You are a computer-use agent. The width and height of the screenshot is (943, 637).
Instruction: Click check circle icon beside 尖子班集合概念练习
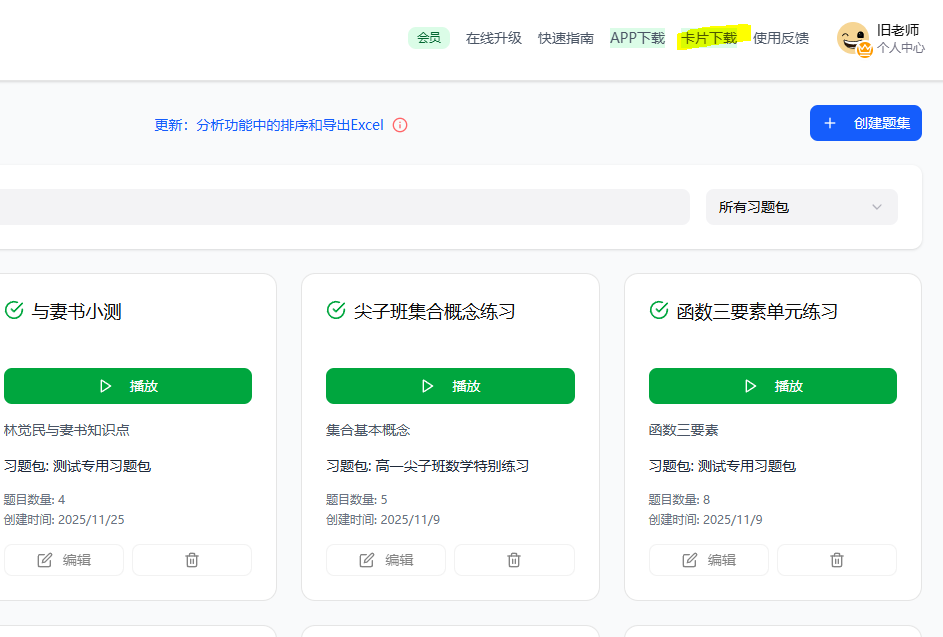(336, 310)
